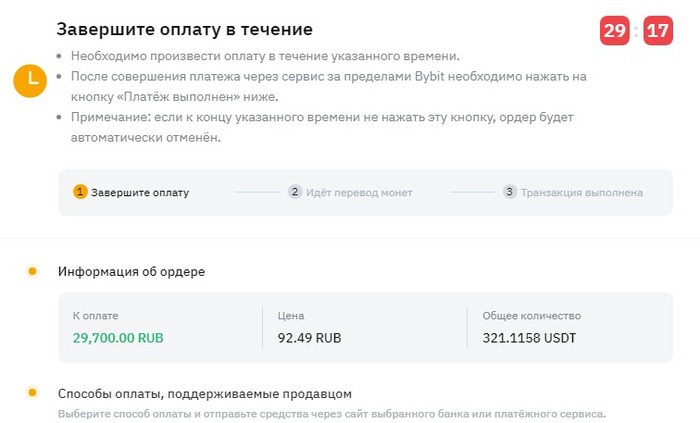Click the orange dot beside "Способы оплаты"
The width and height of the screenshot is (700, 423).
pos(32,393)
